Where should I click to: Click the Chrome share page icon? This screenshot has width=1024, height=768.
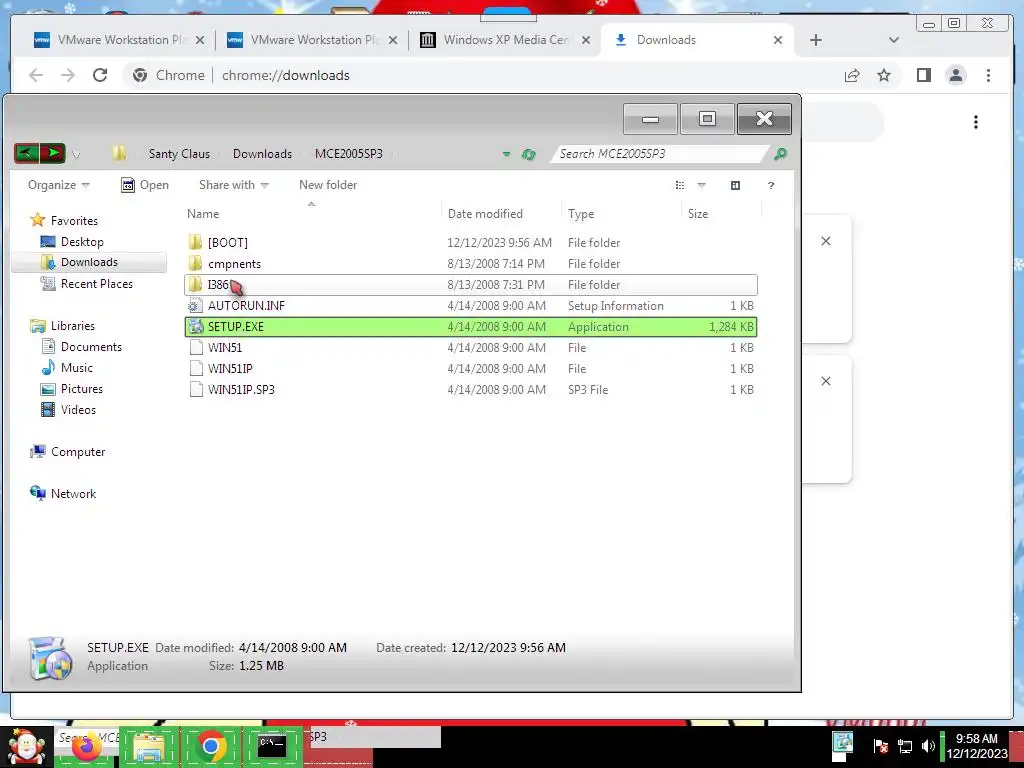[x=852, y=75]
